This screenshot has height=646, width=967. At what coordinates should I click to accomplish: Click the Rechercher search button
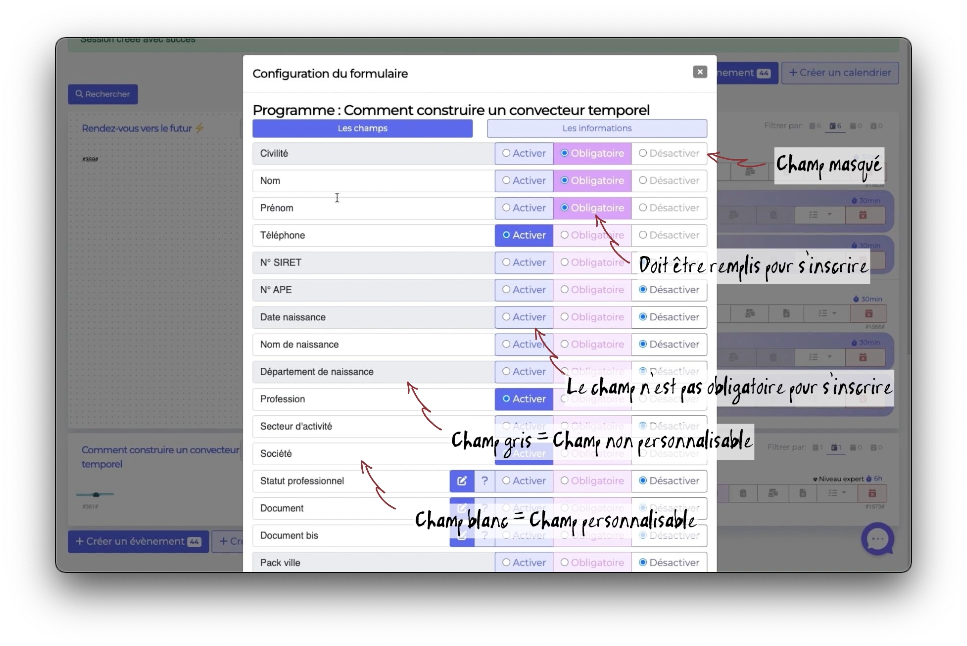click(x=103, y=94)
